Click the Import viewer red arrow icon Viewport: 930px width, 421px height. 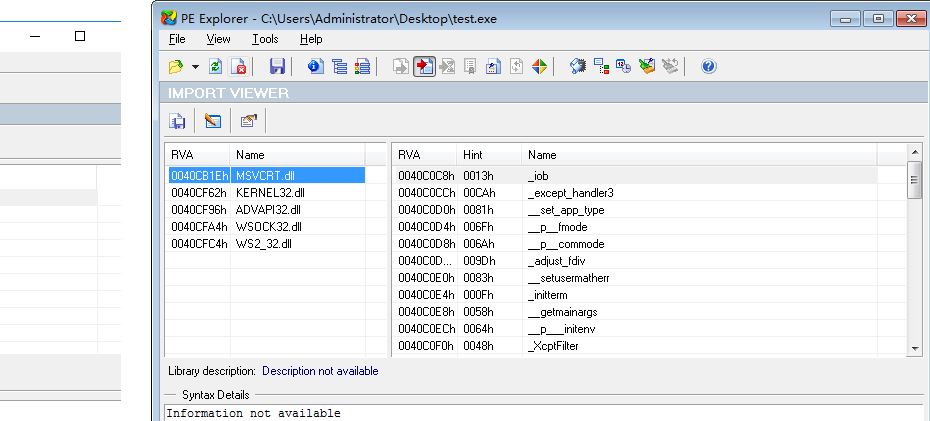pyautogui.click(x=424, y=66)
